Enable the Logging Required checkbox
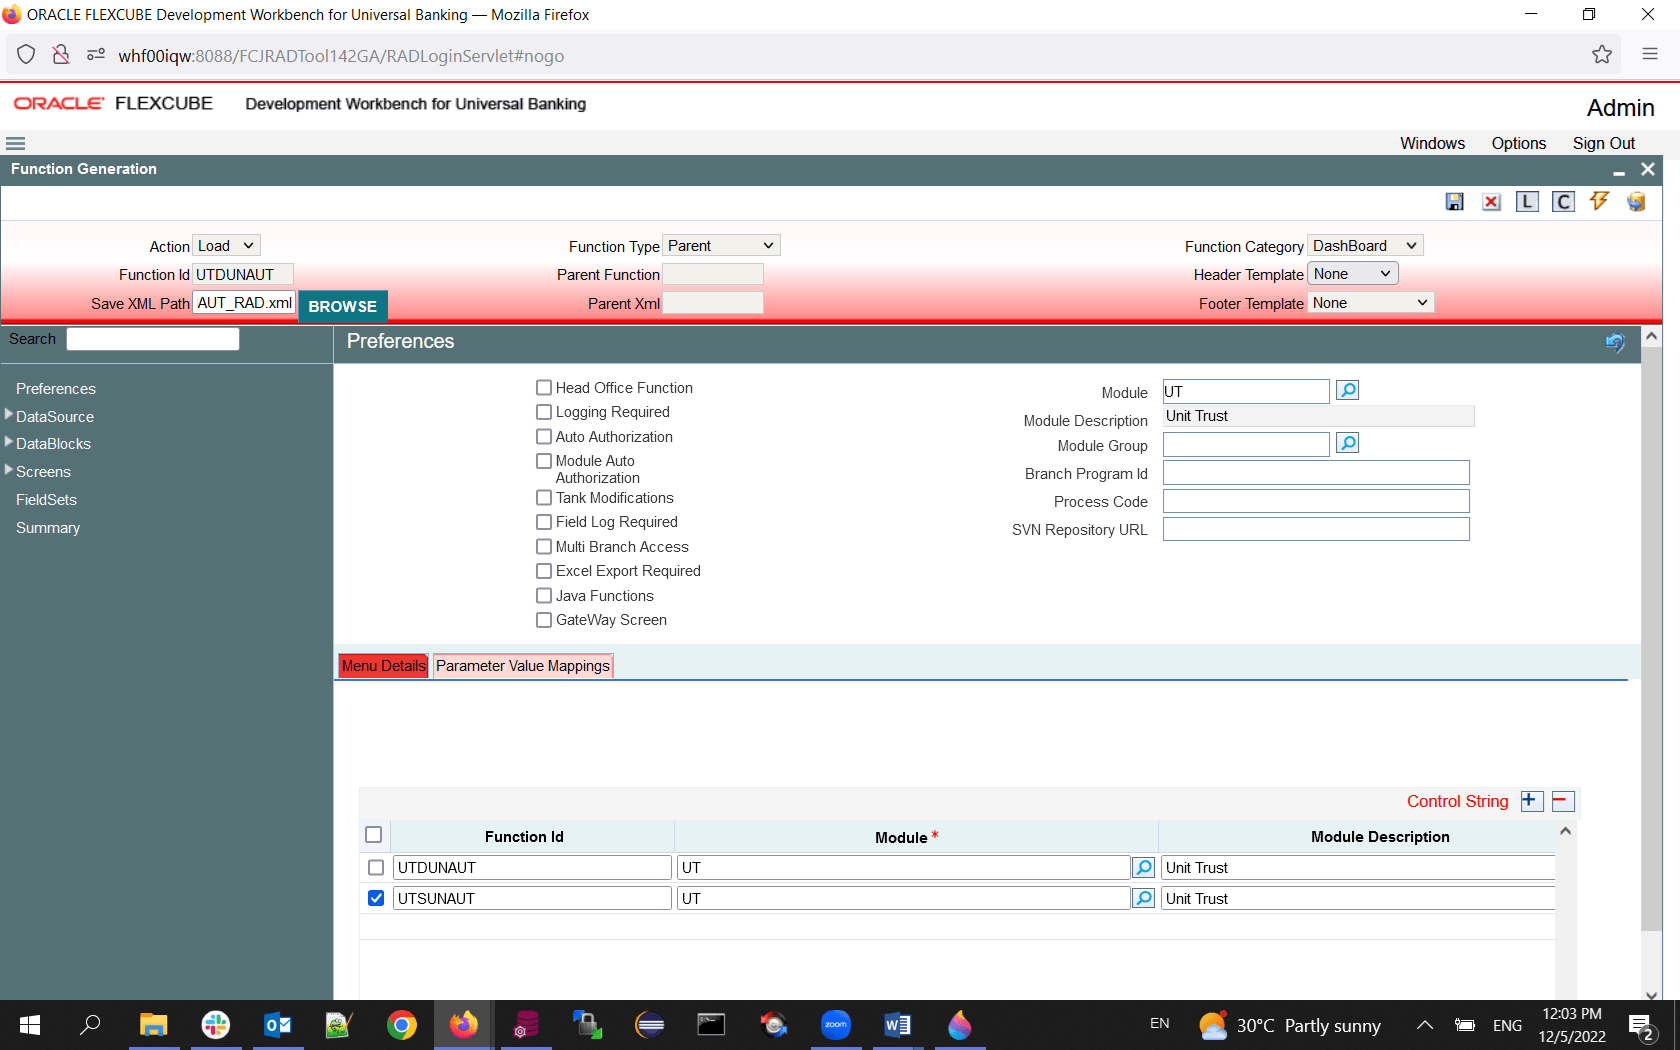 click(544, 412)
